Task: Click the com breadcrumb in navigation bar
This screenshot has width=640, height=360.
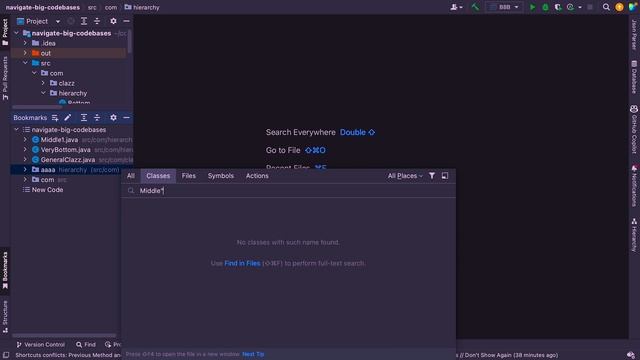Action: coord(111,7)
